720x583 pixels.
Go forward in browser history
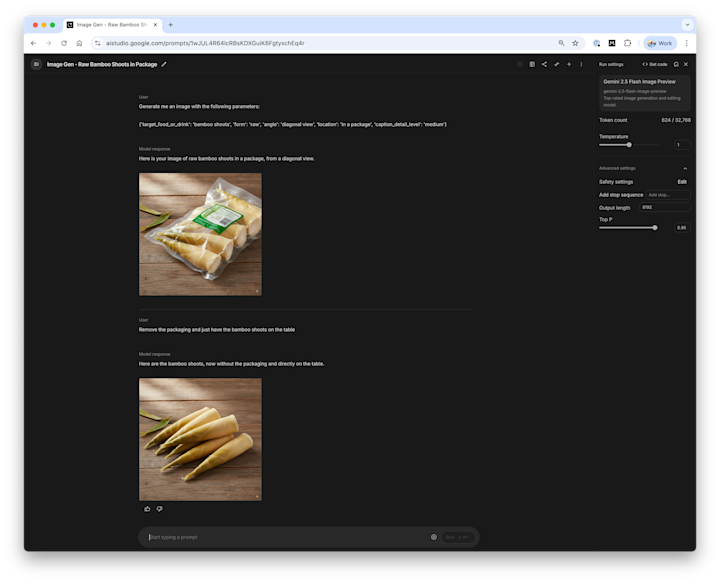coord(48,43)
